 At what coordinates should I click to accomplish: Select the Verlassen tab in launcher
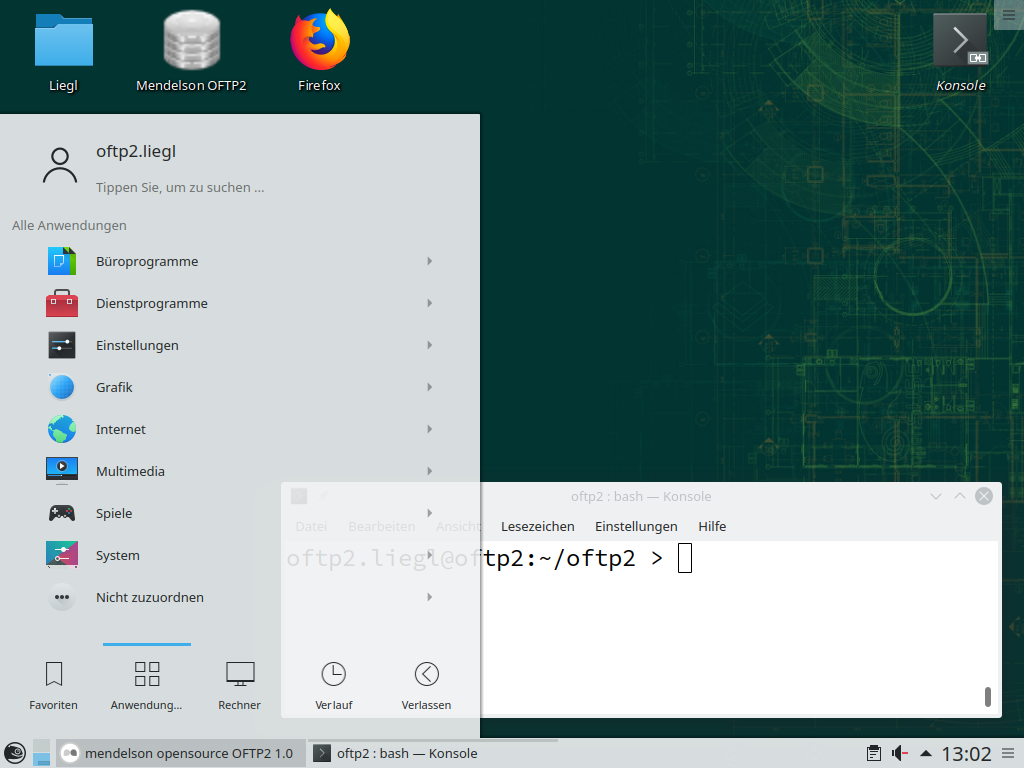[x=426, y=685]
